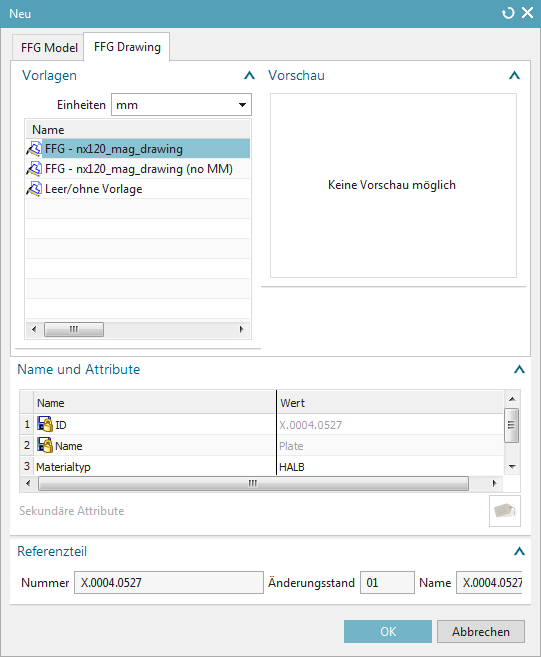The image size is (541, 657).
Task: Click the Änderungsstand field showing 01
Action: coord(387,582)
